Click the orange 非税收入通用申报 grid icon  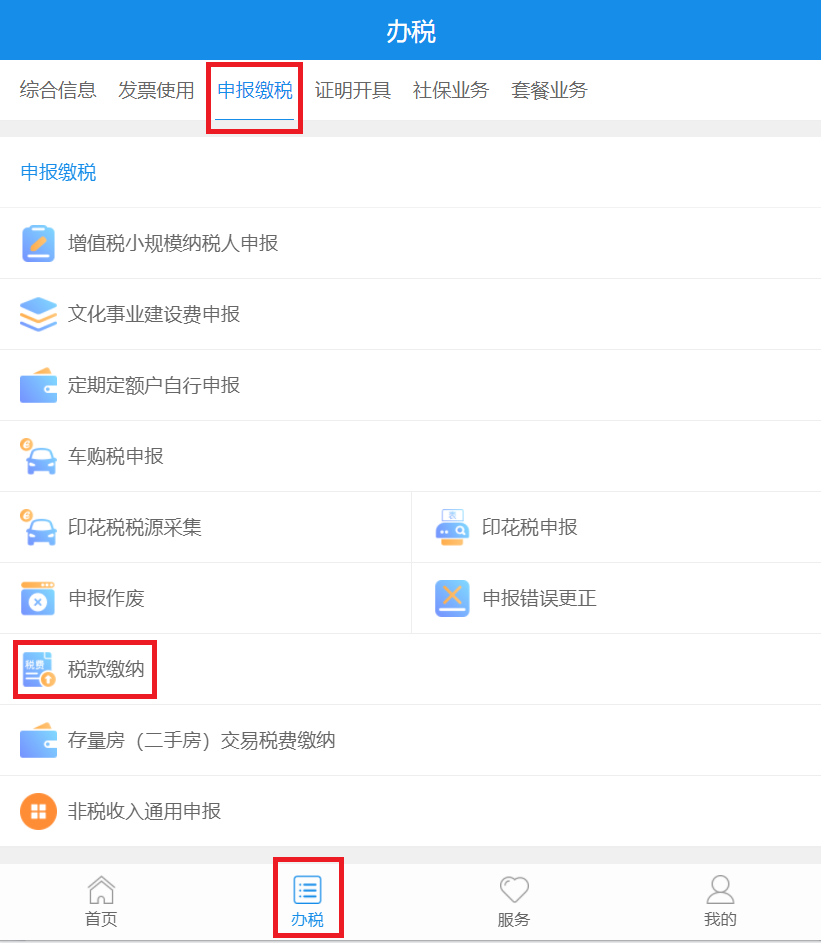click(38, 811)
